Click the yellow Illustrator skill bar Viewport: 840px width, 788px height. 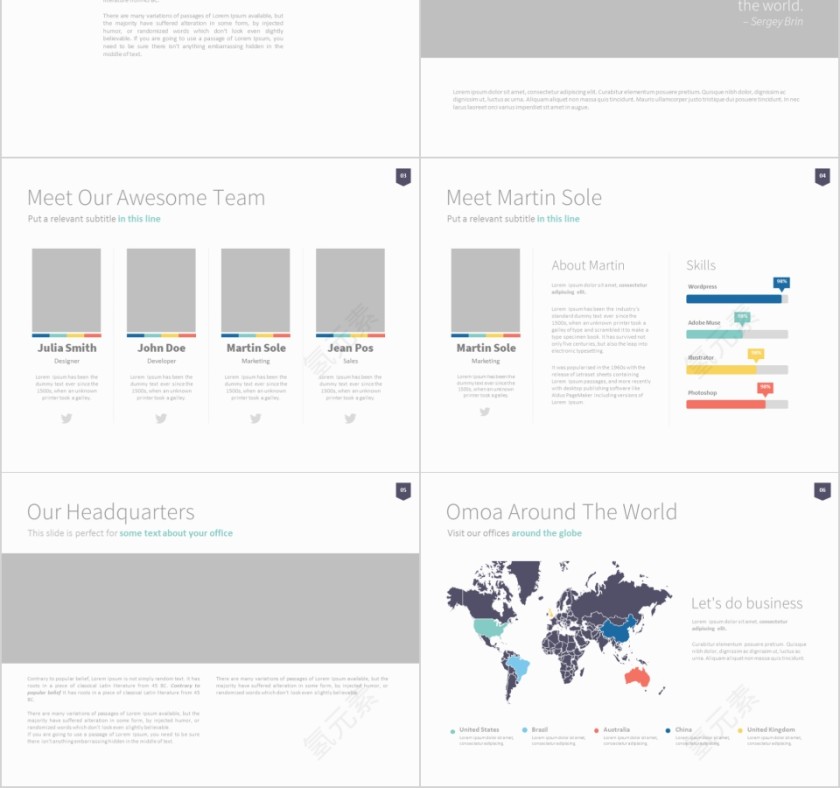click(721, 370)
